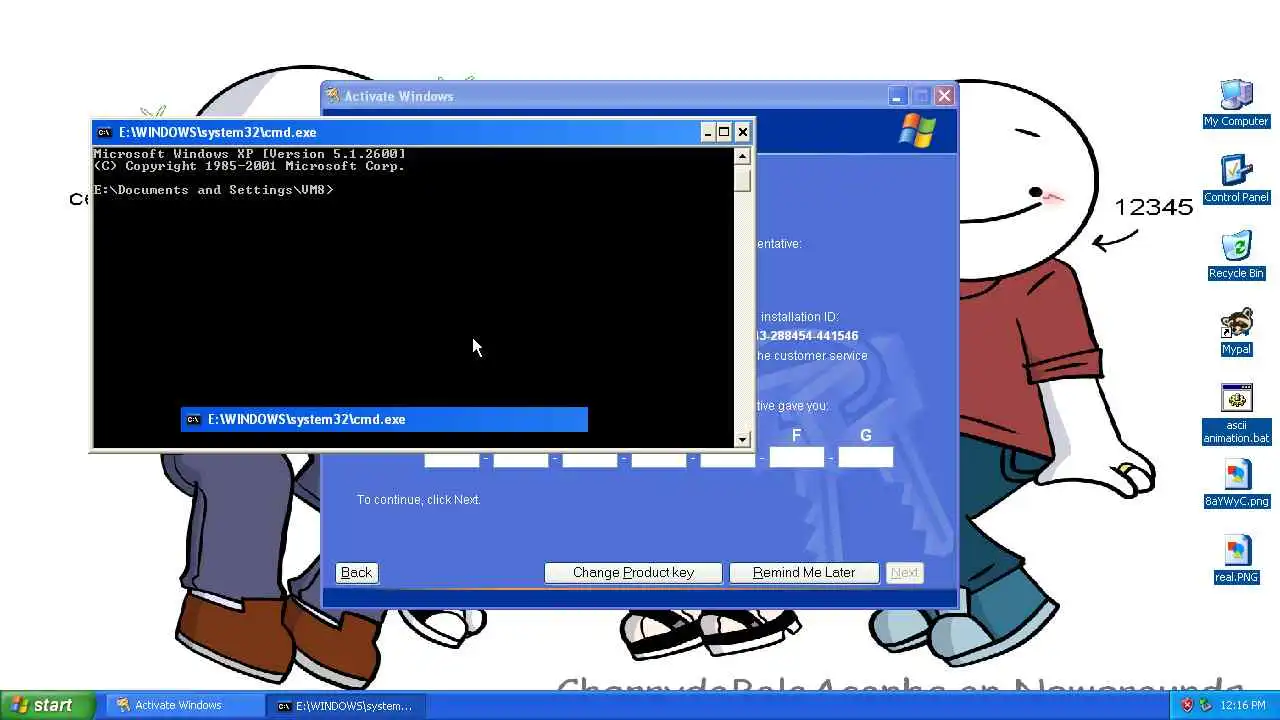Image resolution: width=1280 pixels, height=720 pixels.
Task: Click the cmd.exe title bar icon
Action: click(104, 132)
